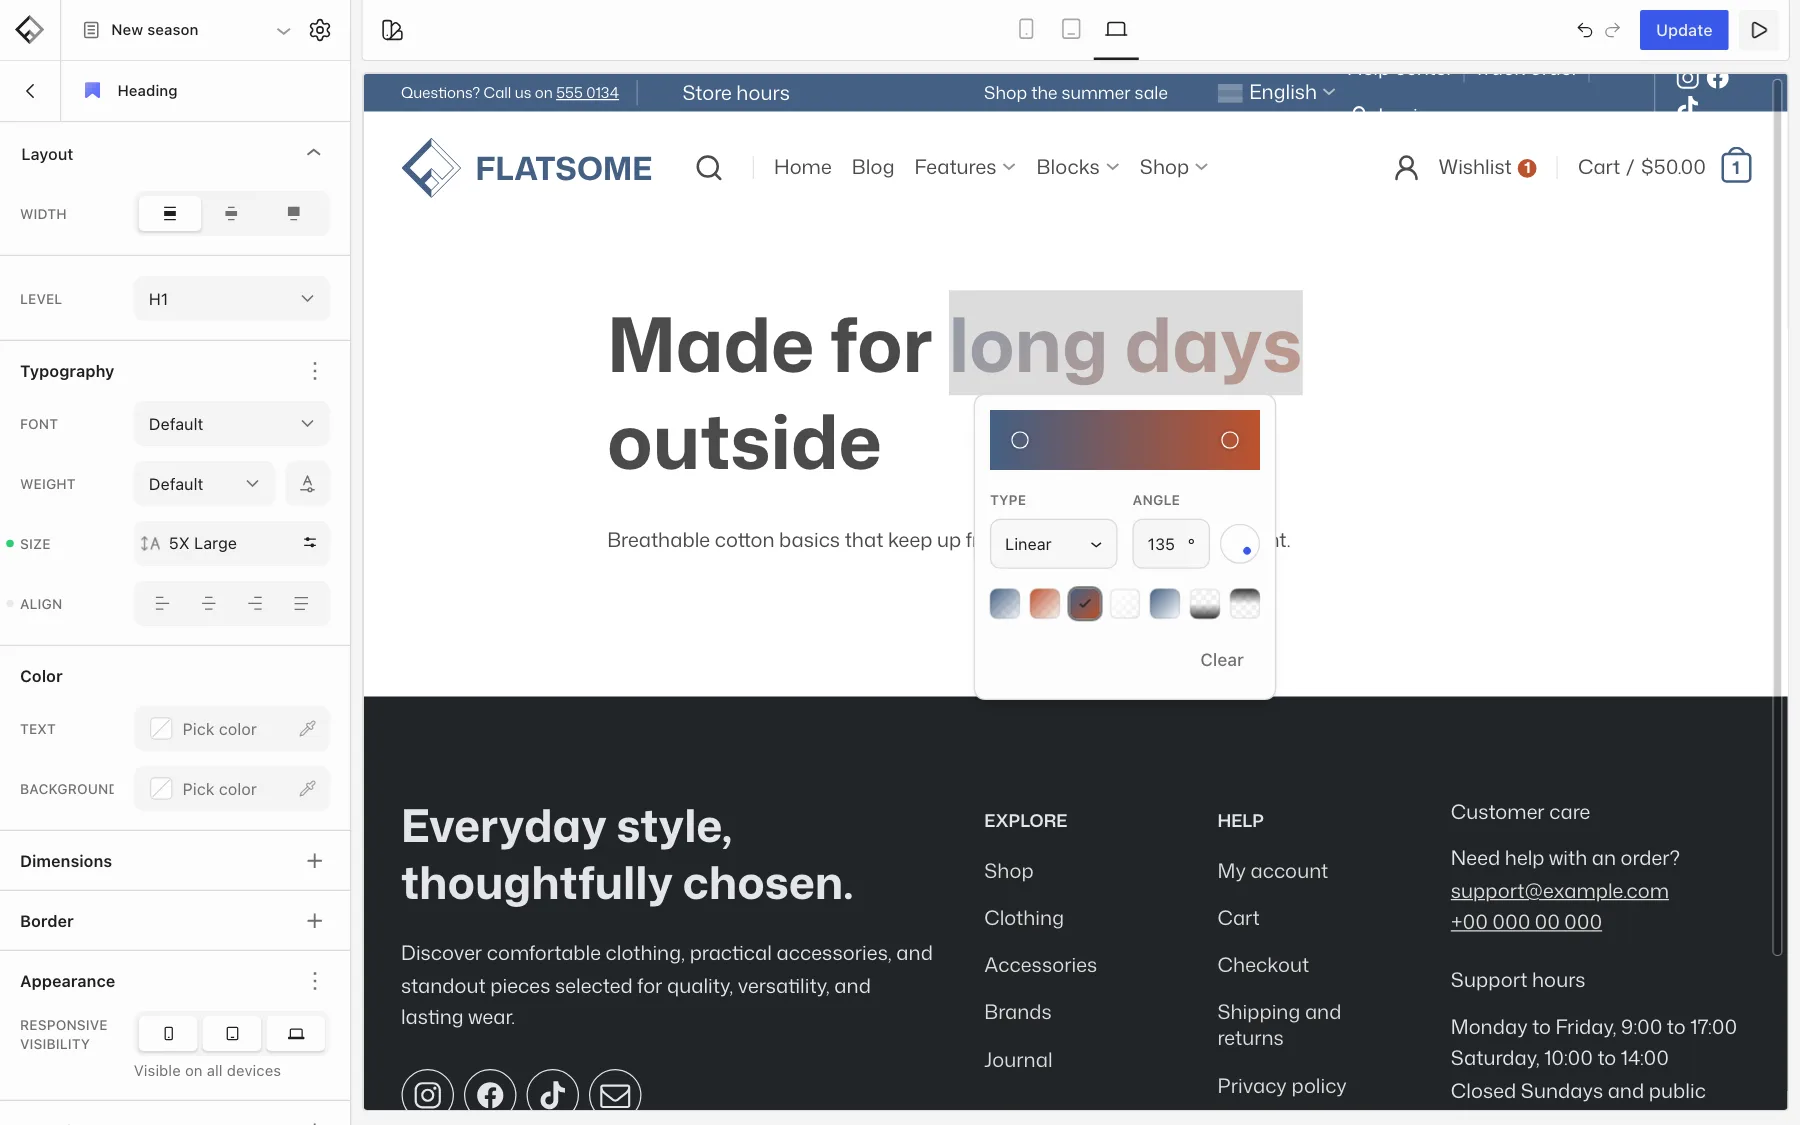Align text right
Image resolution: width=1800 pixels, height=1125 pixels.
coord(255,603)
